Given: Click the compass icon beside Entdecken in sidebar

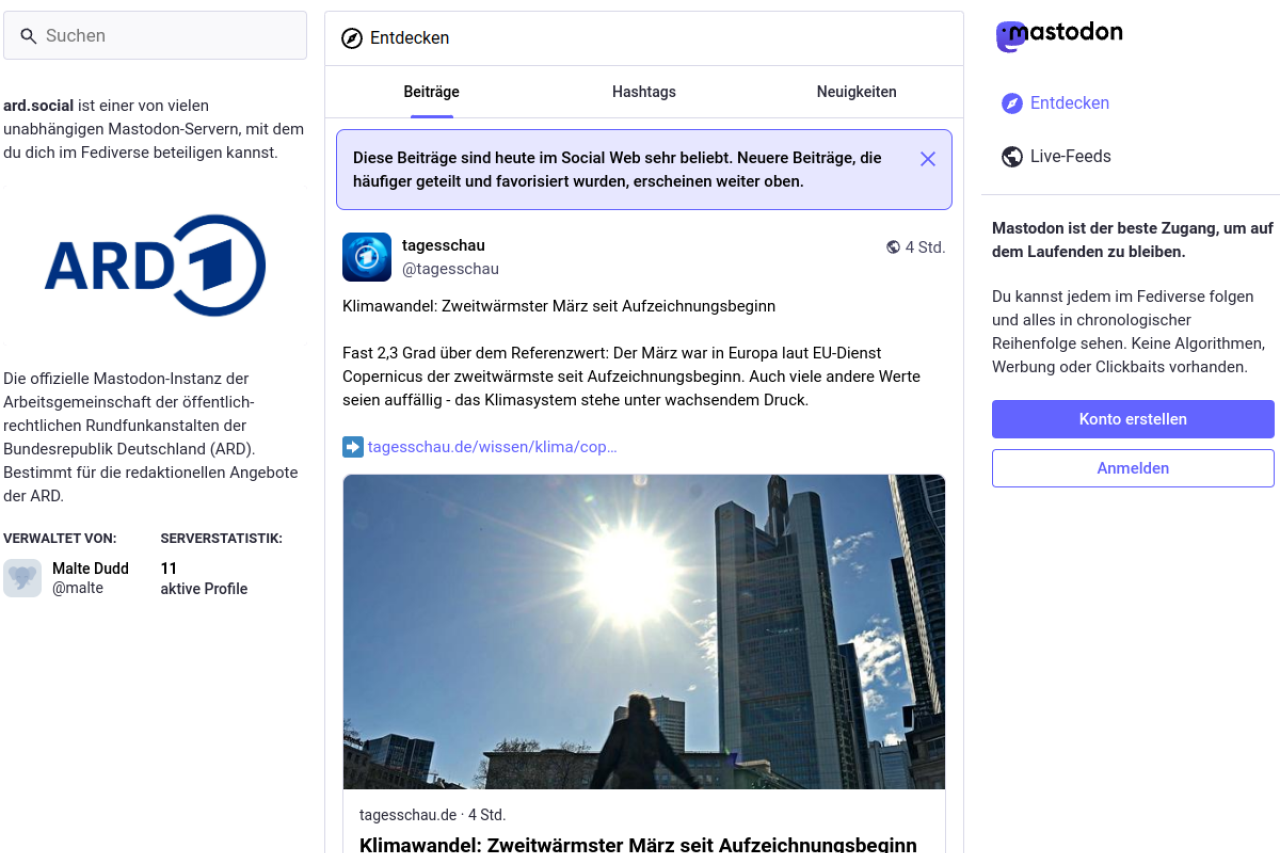Looking at the screenshot, I should coord(1012,103).
